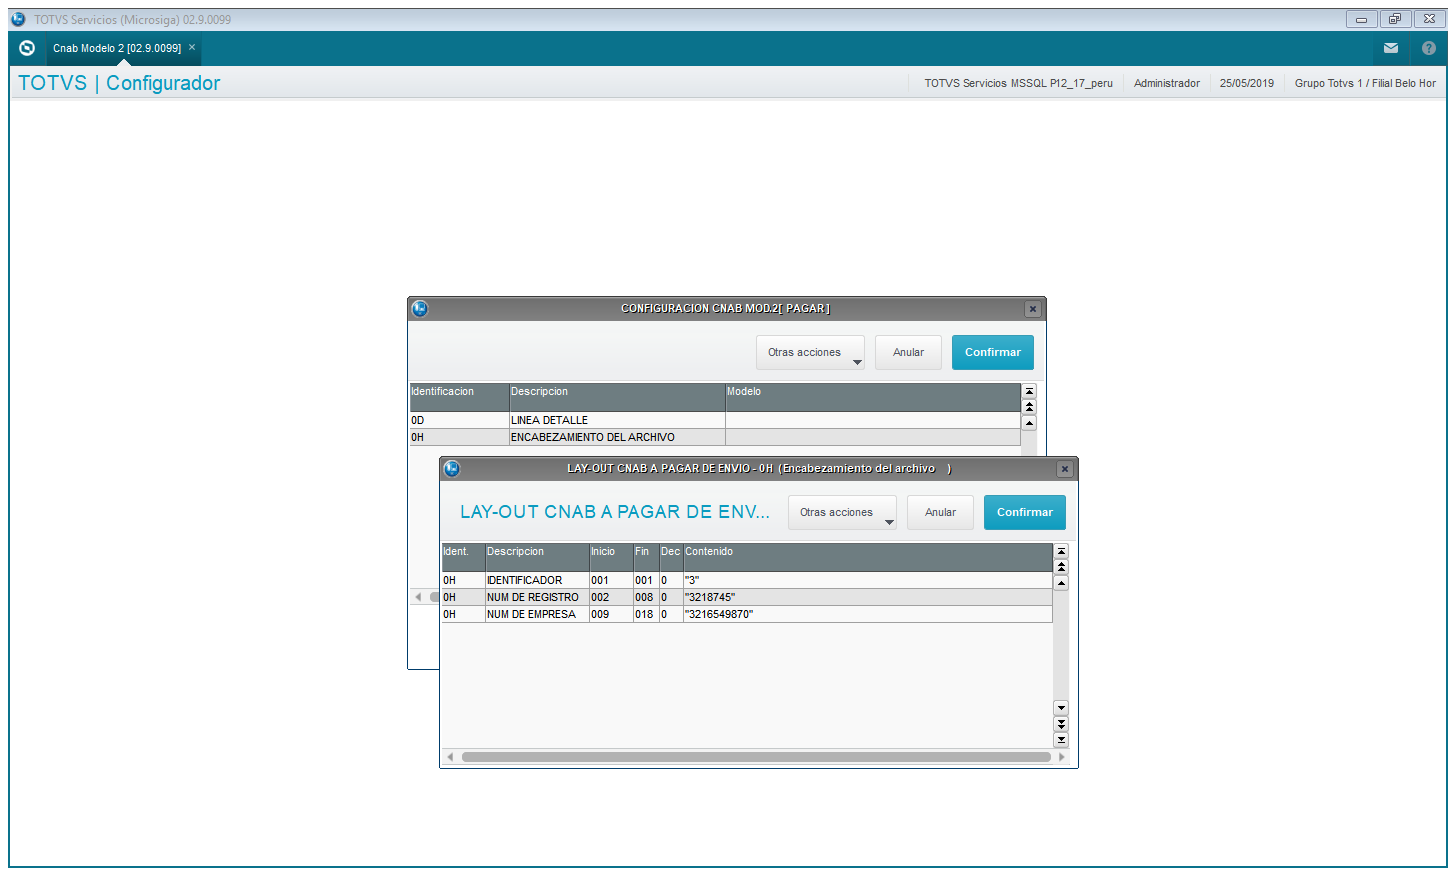
Task: Click left arrow of LAY-OUT horizontal scrollbar
Action: tap(450, 757)
